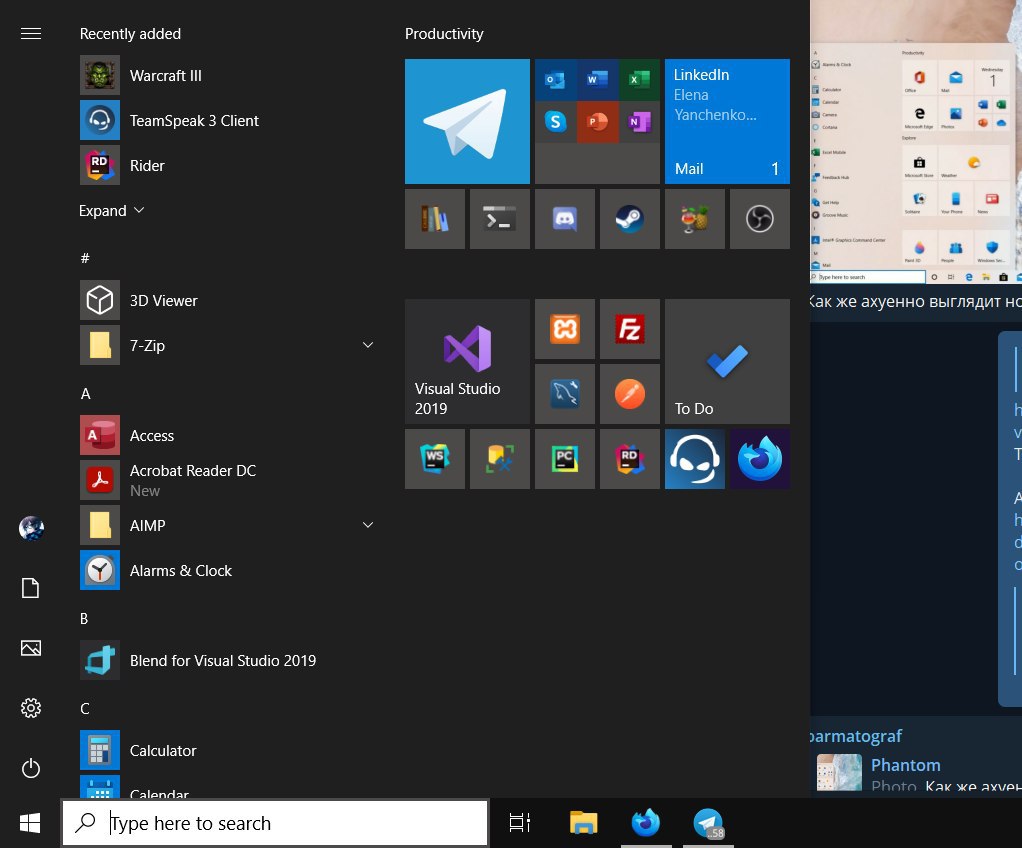Viewport: 1022px width, 848px height.
Task: Launch the OBS Studio tile
Action: [x=760, y=219]
